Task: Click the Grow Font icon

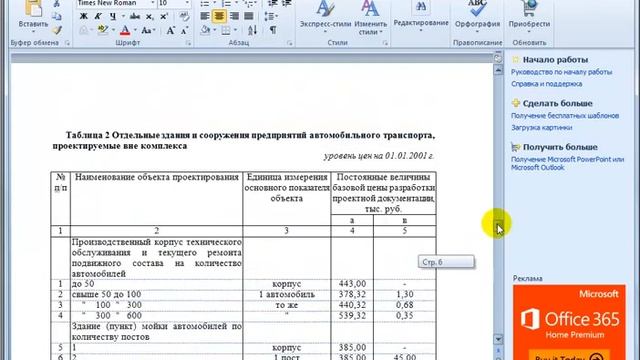Action: click(x=170, y=30)
